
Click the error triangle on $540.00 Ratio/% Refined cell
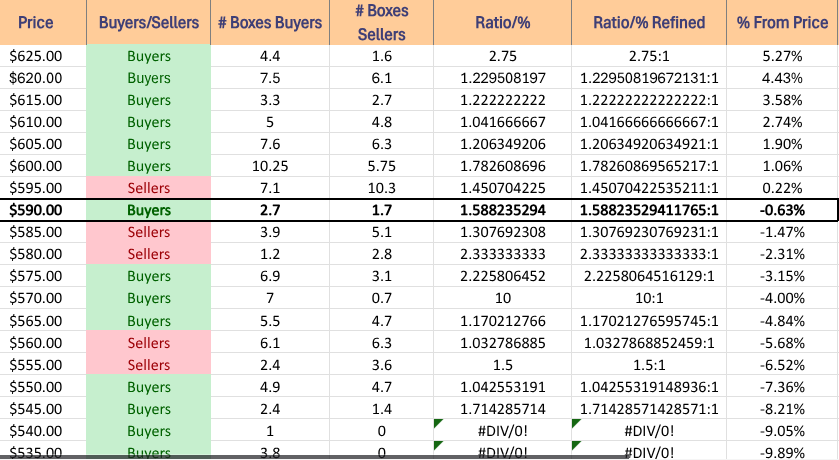(576, 423)
